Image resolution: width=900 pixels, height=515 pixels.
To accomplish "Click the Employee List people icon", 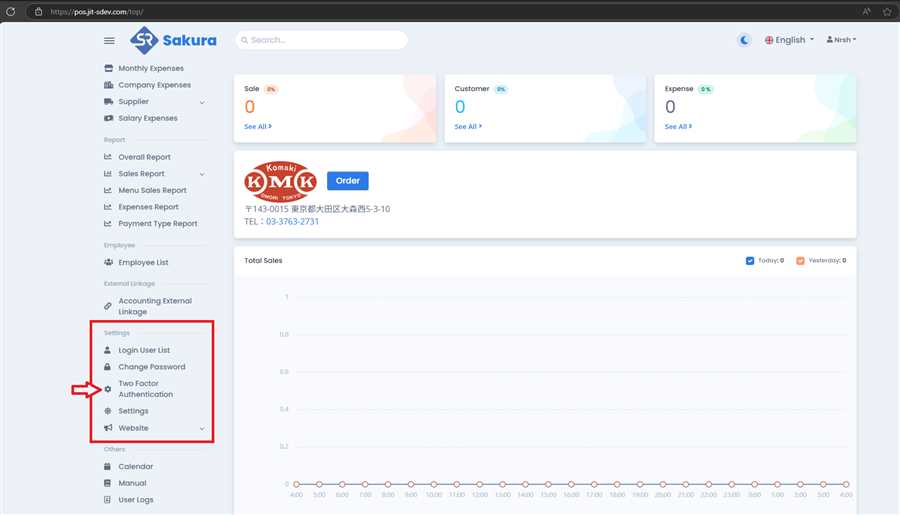I will pos(108,262).
